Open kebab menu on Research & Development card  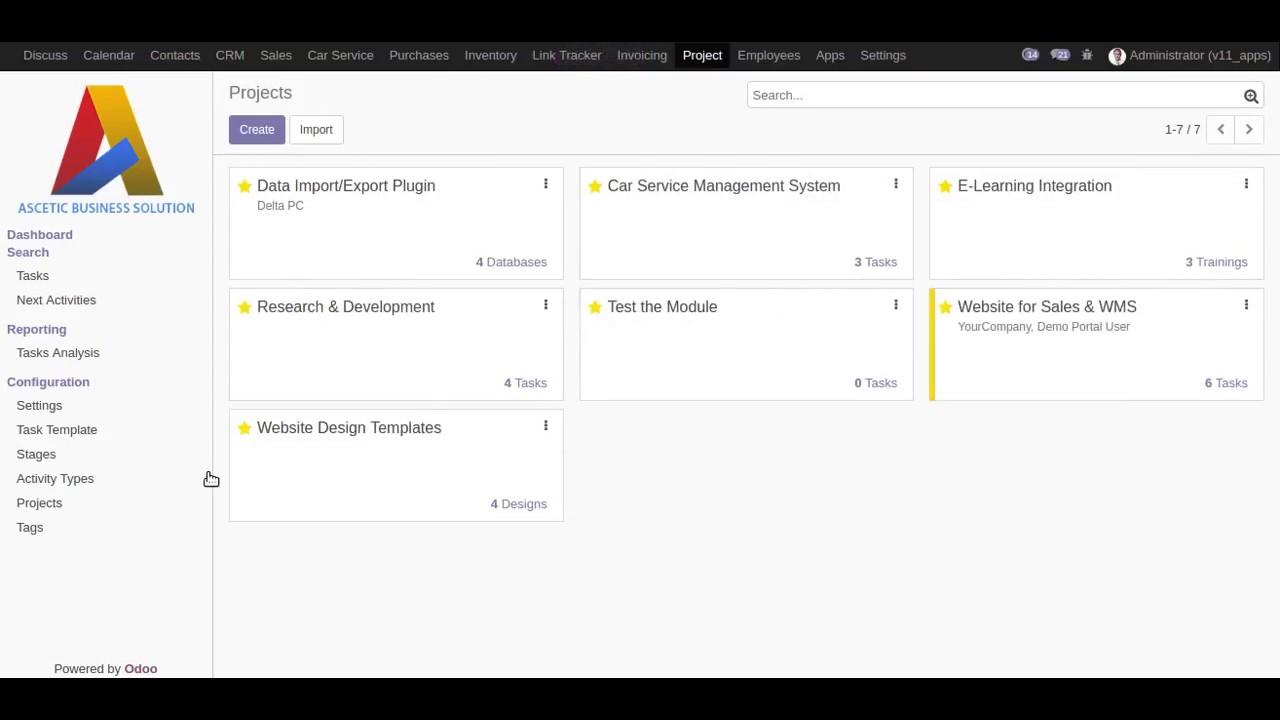tap(546, 305)
